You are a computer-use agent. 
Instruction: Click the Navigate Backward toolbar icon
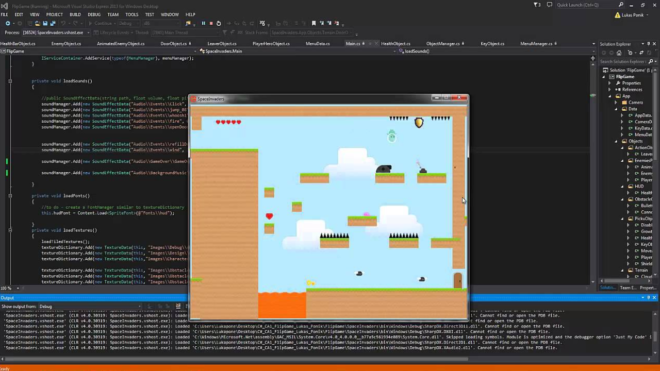pyautogui.click(x=8, y=24)
